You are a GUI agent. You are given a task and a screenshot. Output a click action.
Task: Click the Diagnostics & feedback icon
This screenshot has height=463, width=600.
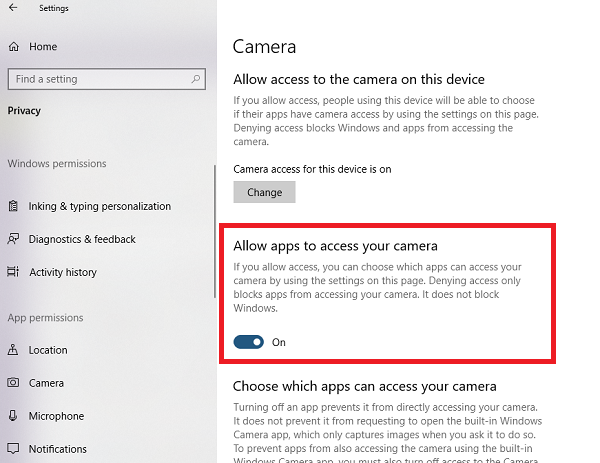(x=13, y=239)
